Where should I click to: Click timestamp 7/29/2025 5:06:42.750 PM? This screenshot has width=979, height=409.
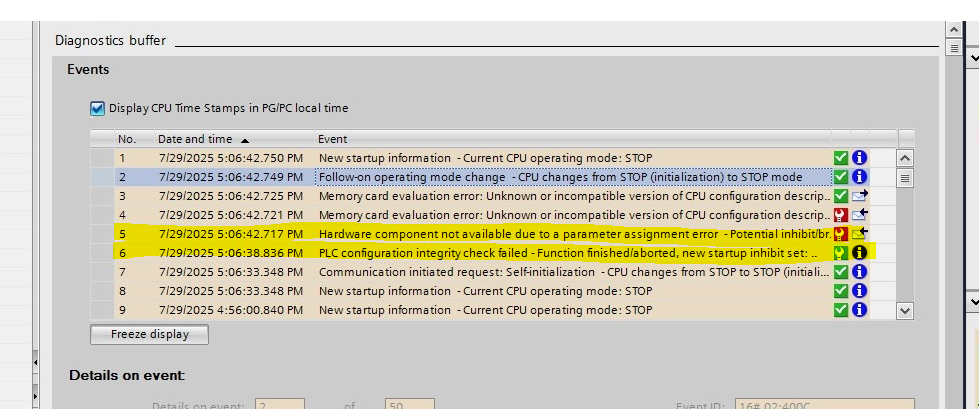(x=230, y=159)
